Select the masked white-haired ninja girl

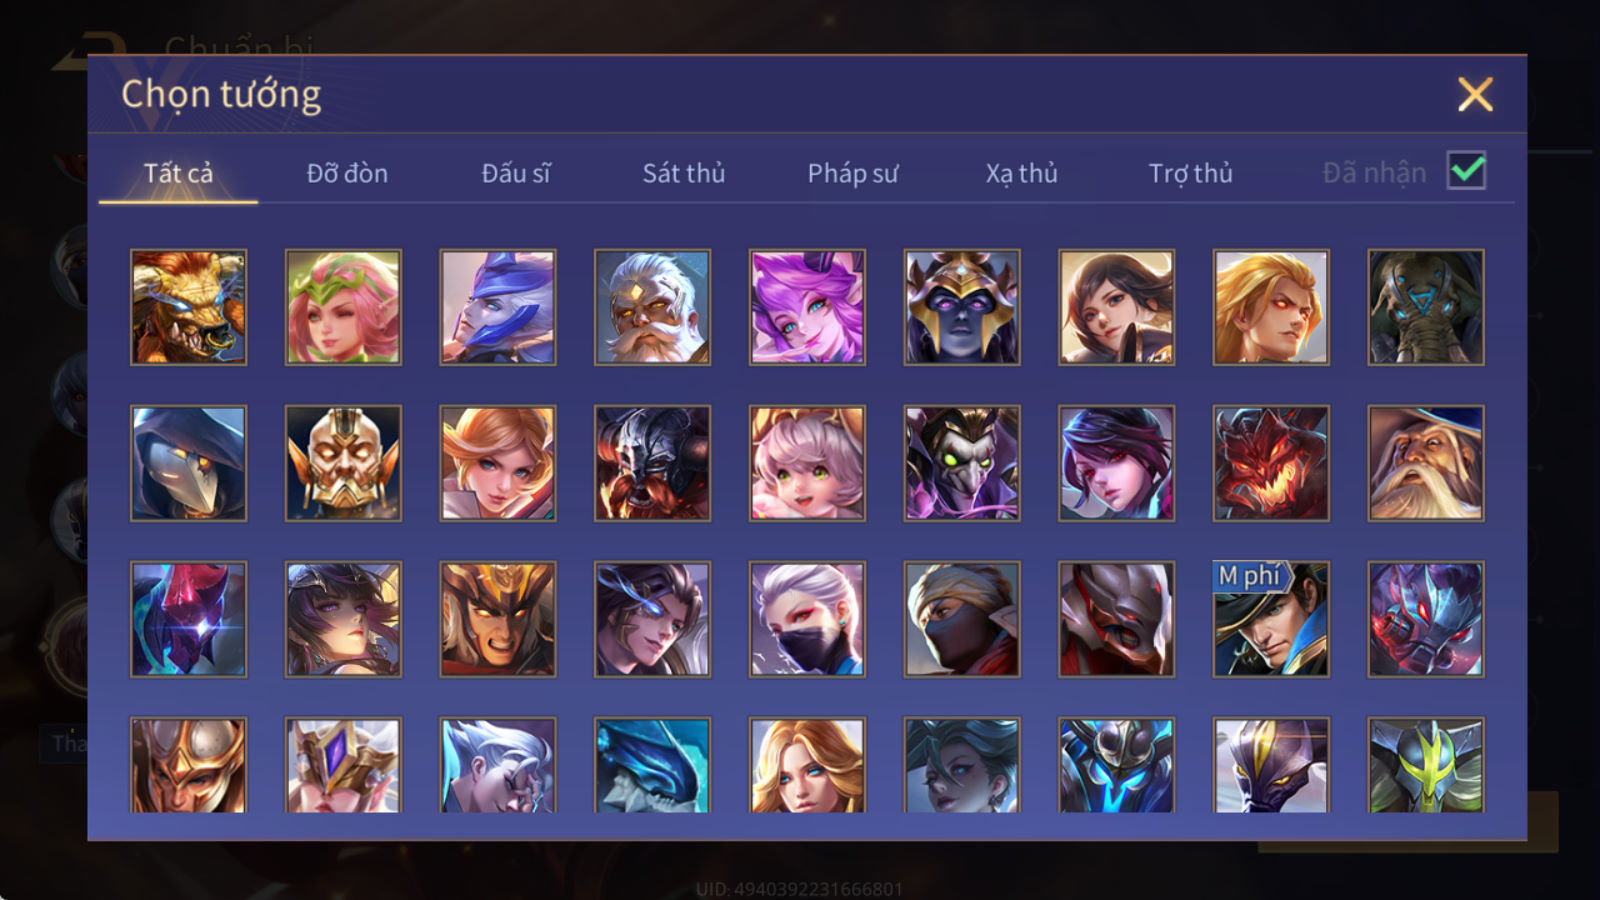click(x=807, y=619)
